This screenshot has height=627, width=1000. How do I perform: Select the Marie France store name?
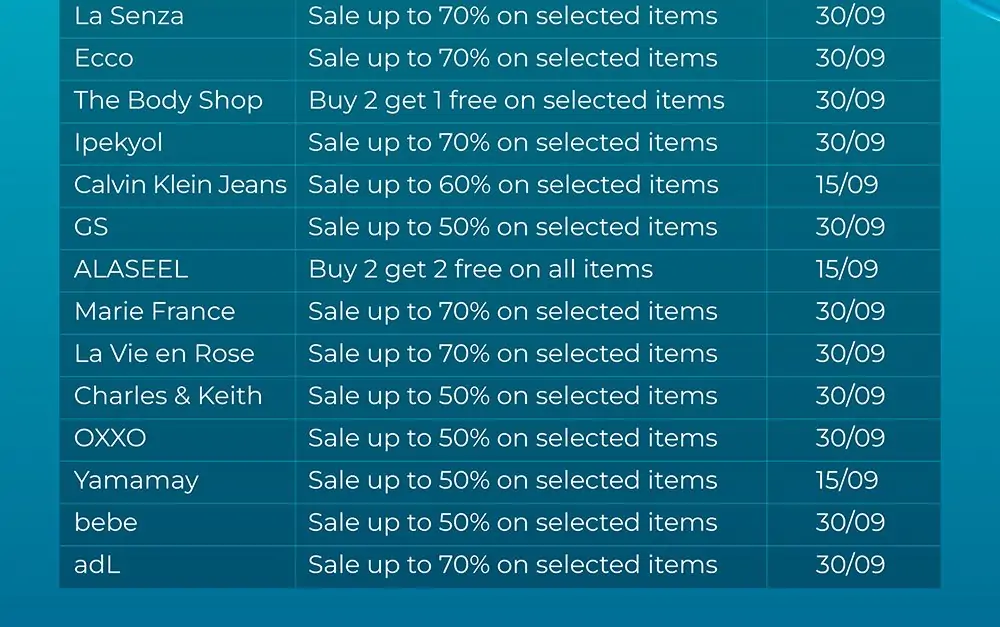[x=155, y=311]
